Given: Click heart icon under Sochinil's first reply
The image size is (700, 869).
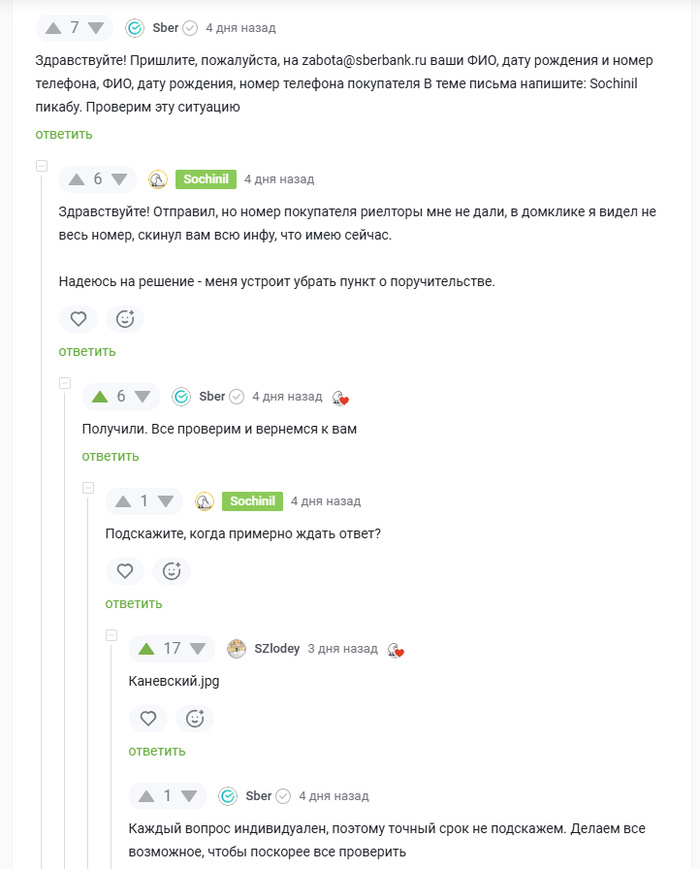Looking at the screenshot, I should [78, 319].
